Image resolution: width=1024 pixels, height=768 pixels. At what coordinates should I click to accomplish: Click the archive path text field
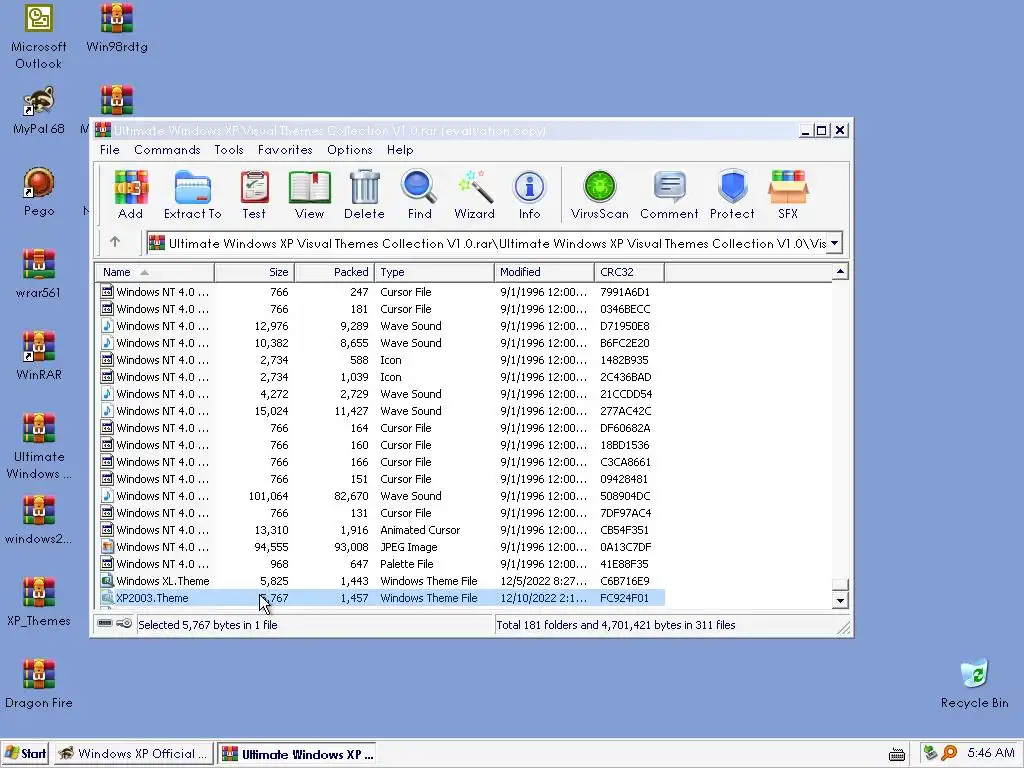487,243
